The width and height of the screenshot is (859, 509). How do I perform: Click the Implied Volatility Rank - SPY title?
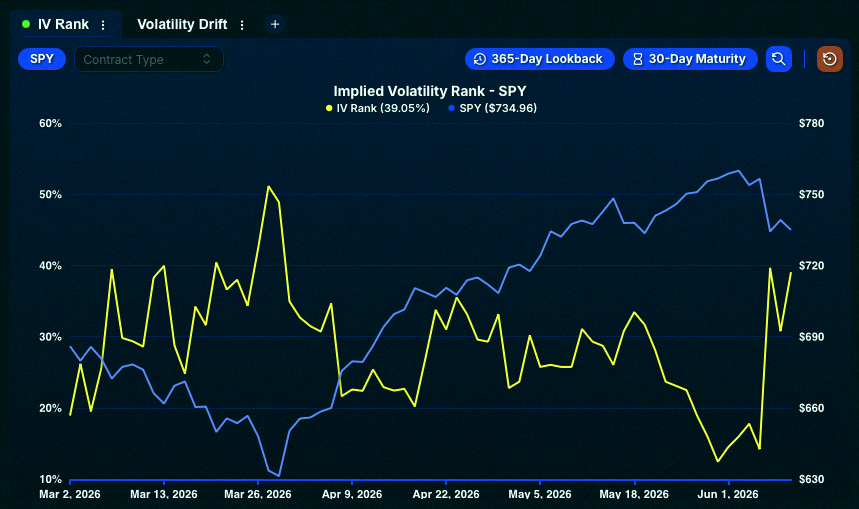click(x=430, y=91)
